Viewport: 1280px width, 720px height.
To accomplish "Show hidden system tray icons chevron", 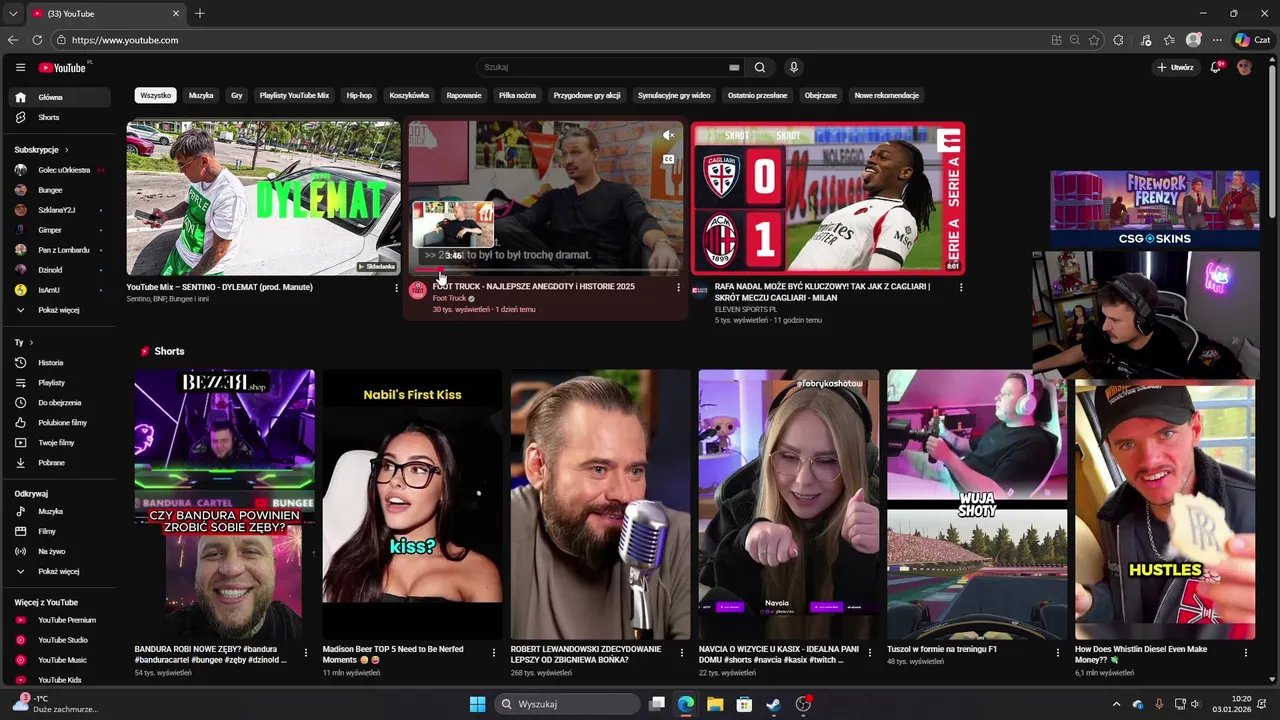I will click(x=1116, y=704).
